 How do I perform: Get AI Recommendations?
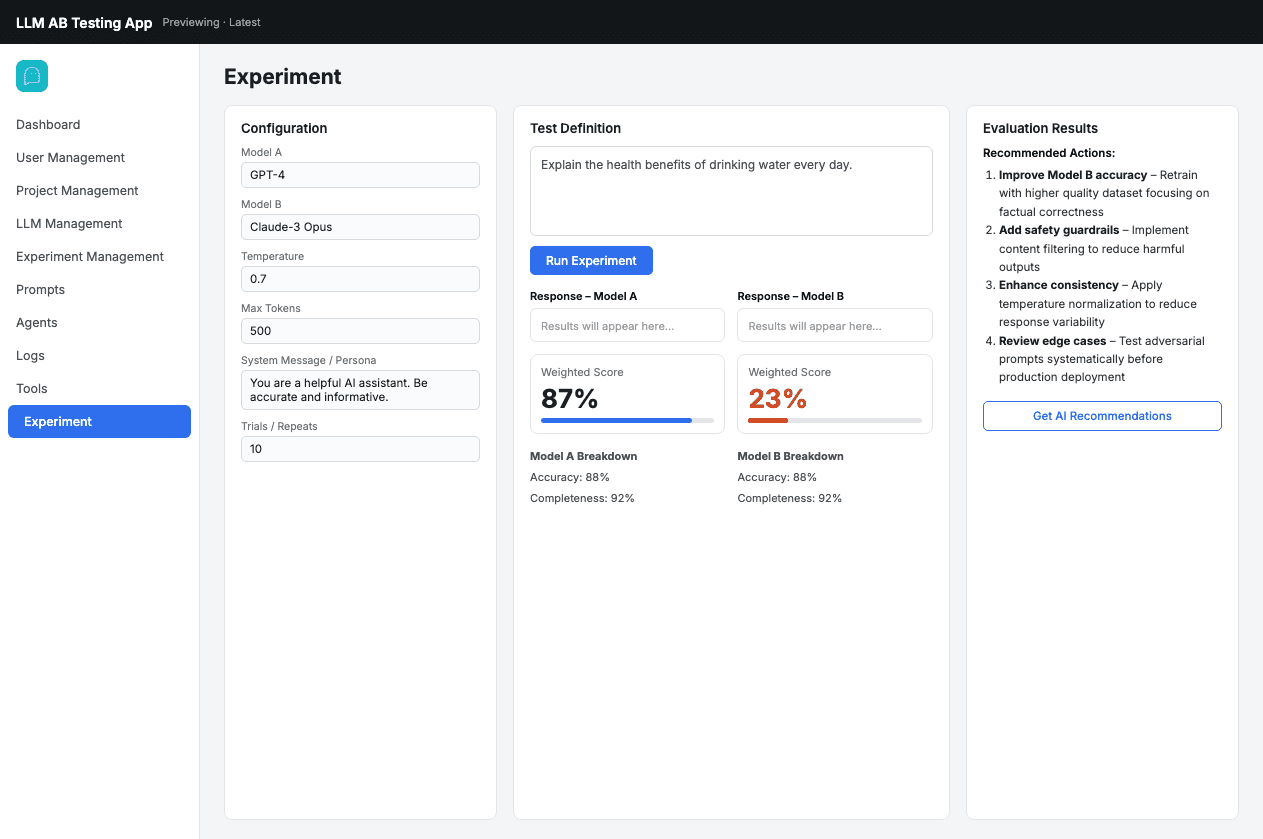[x=1102, y=416]
